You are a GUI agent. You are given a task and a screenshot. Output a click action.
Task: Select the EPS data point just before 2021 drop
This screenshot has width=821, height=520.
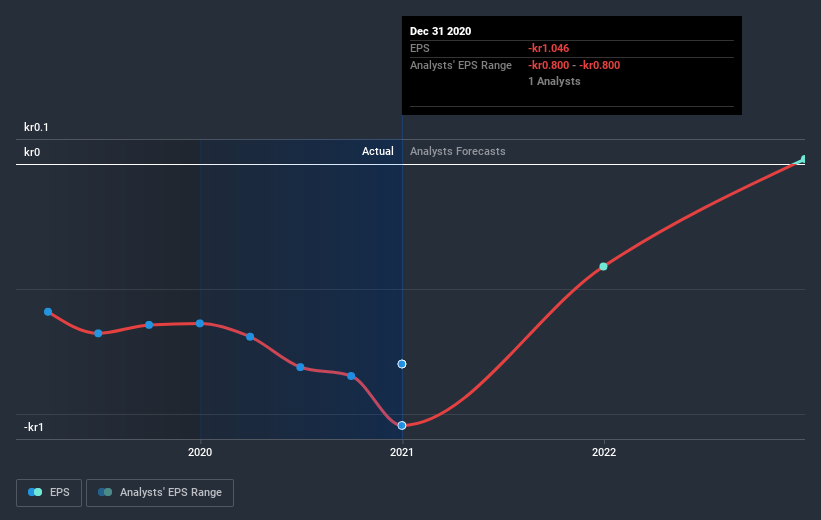coord(351,376)
